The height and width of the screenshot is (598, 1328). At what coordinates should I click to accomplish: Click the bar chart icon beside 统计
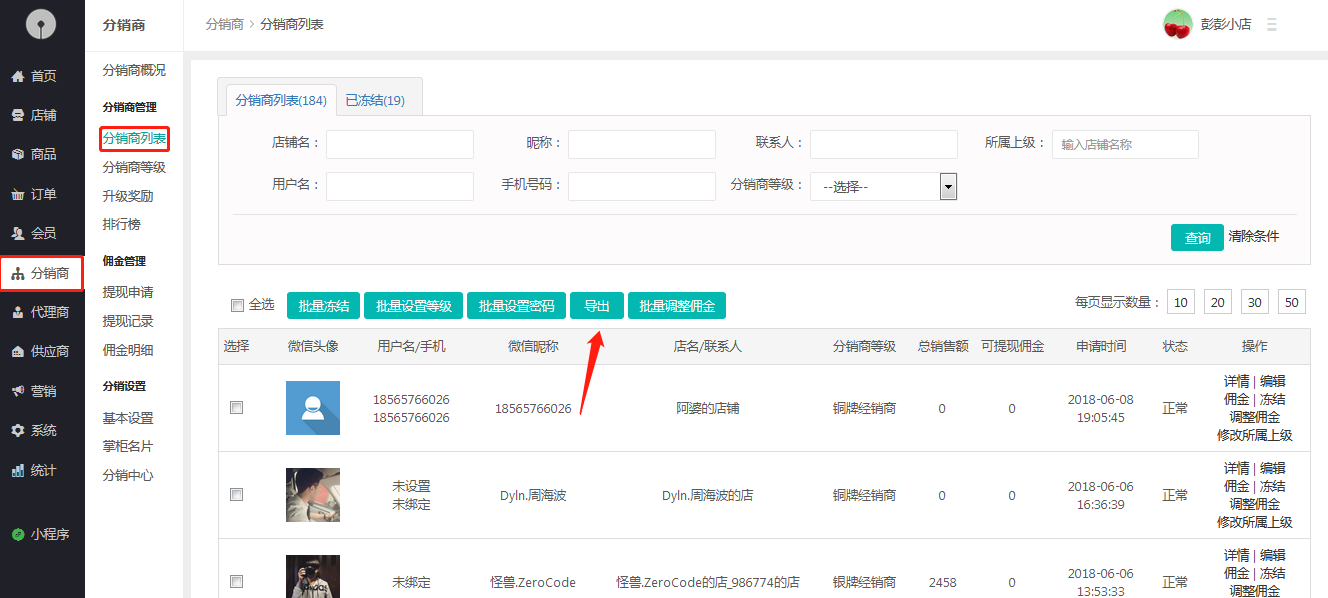coord(17,470)
